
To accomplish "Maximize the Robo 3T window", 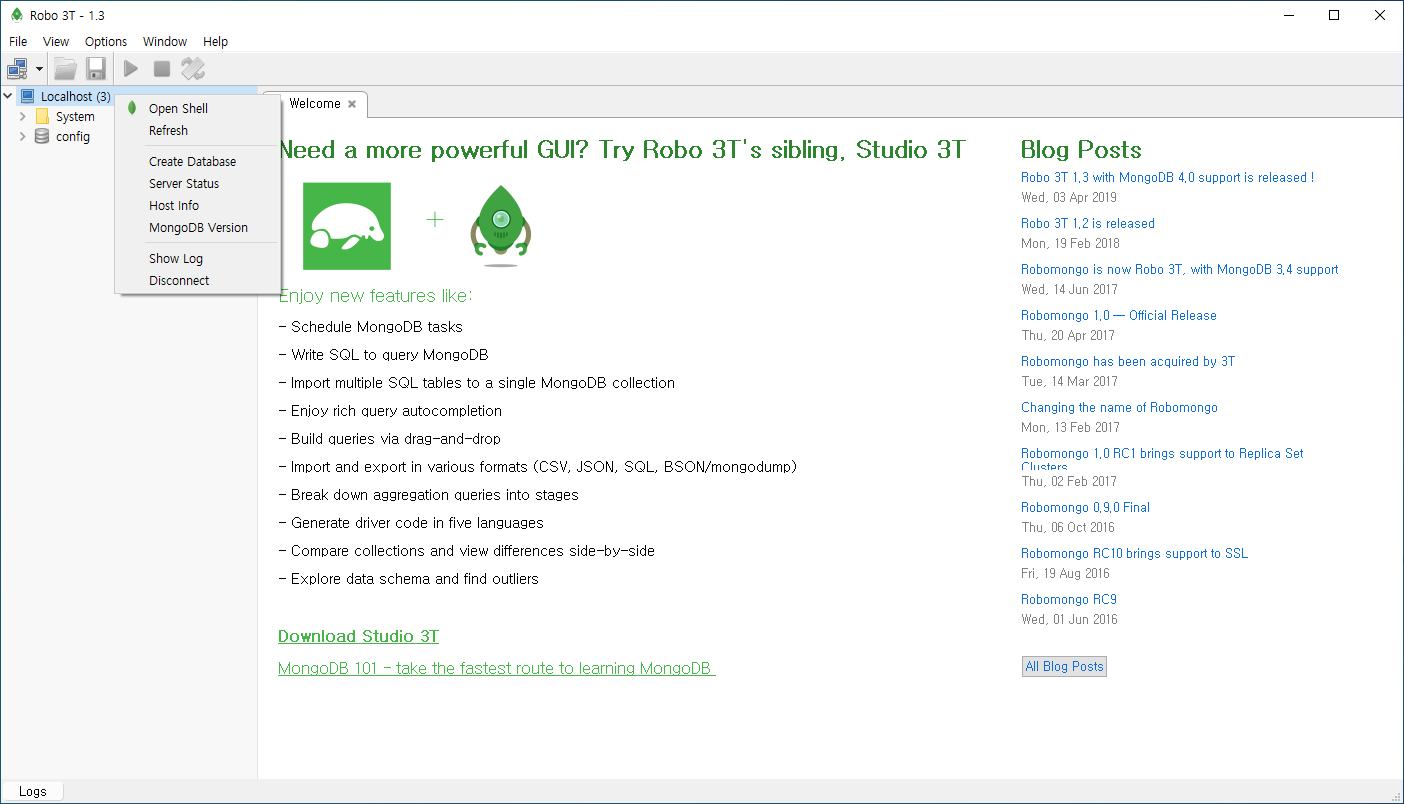I will 1334,15.
